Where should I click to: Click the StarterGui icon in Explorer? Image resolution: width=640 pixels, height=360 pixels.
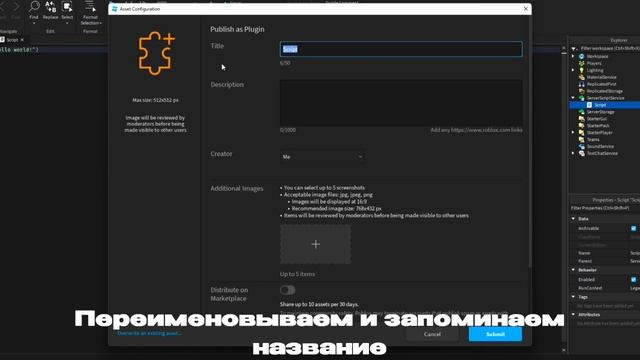tap(582, 119)
